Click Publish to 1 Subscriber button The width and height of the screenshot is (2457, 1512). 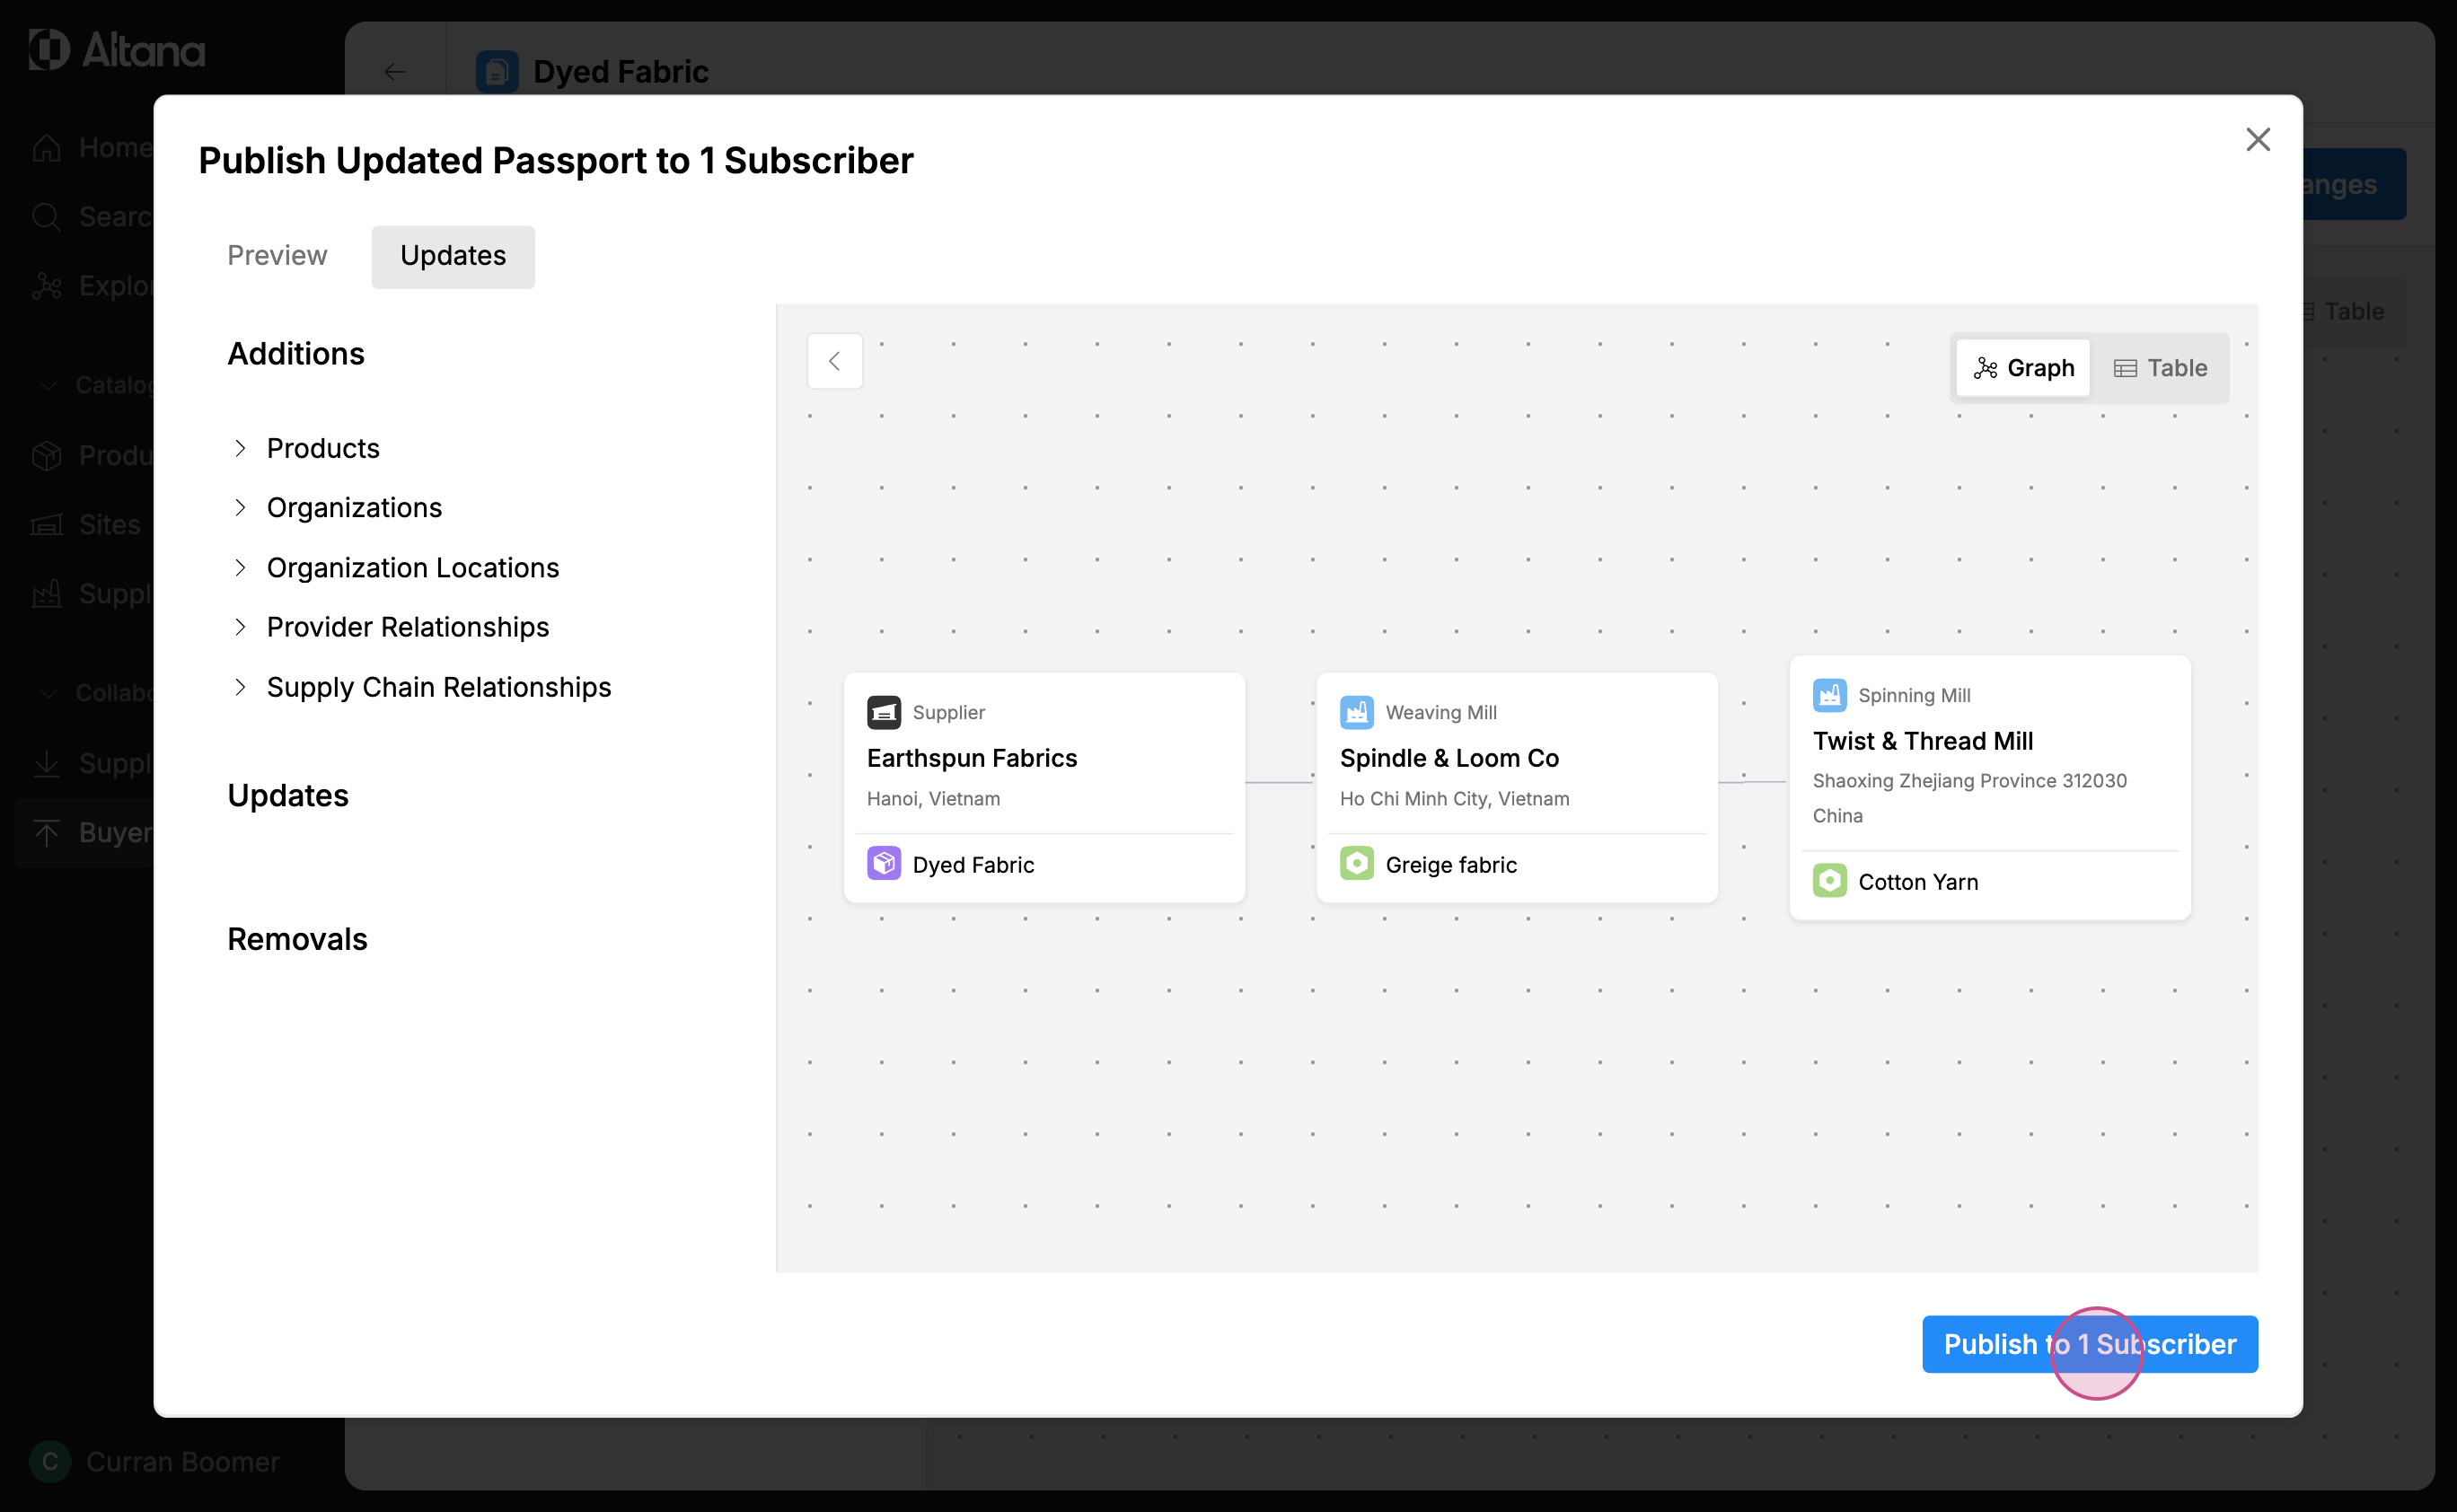pyautogui.click(x=2089, y=1344)
